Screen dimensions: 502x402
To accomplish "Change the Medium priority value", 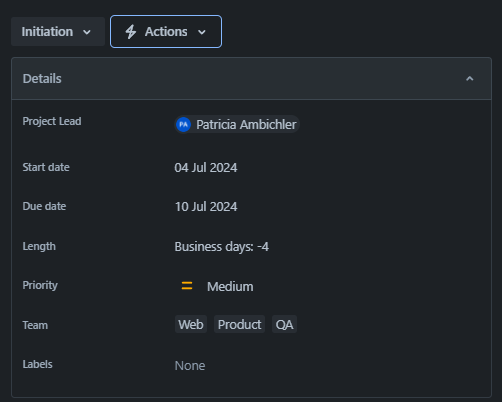I will pos(230,287).
